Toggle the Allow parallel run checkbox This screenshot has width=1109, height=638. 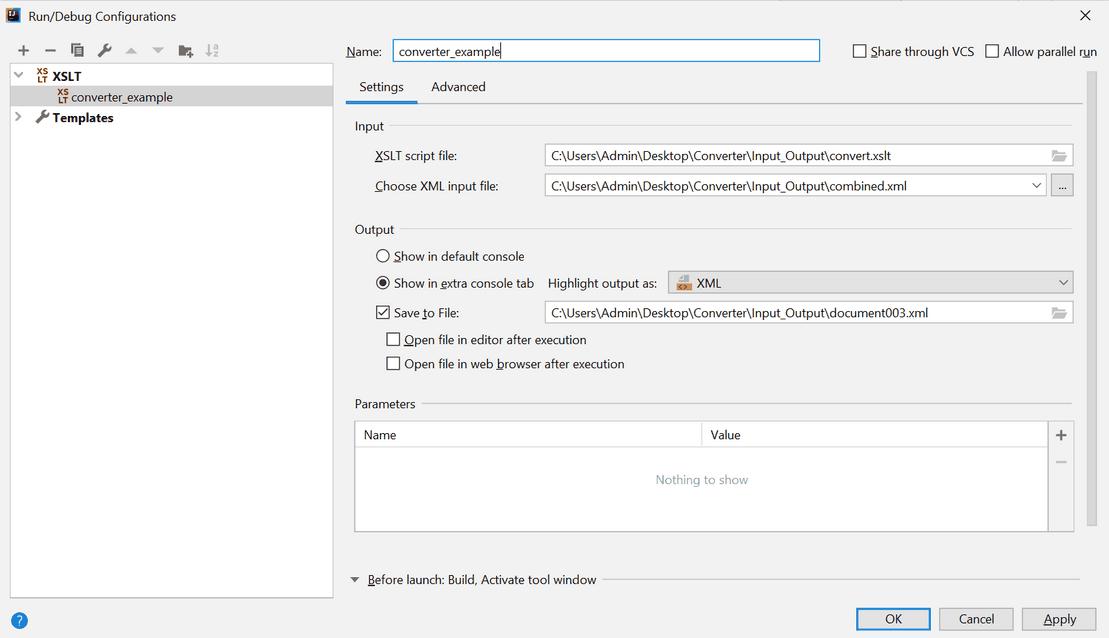[992, 52]
